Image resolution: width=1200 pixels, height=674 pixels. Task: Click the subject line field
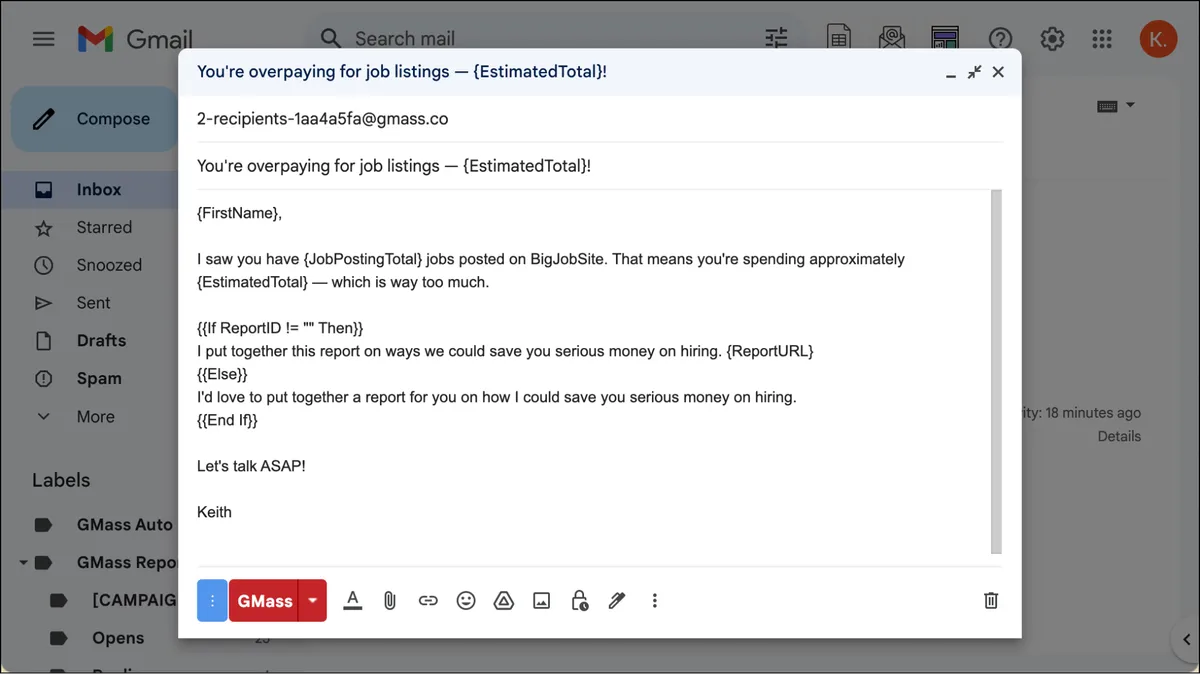(x=599, y=166)
